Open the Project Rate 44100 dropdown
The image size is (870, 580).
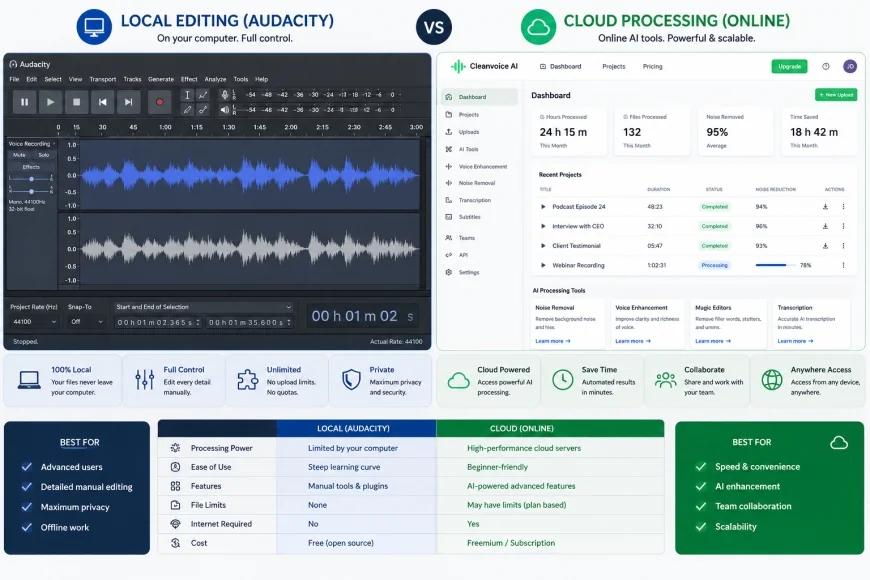click(34, 322)
